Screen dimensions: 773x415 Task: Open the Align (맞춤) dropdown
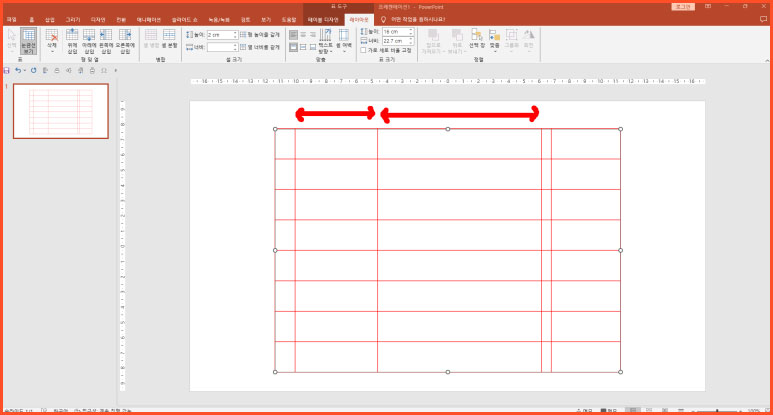coord(494,41)
